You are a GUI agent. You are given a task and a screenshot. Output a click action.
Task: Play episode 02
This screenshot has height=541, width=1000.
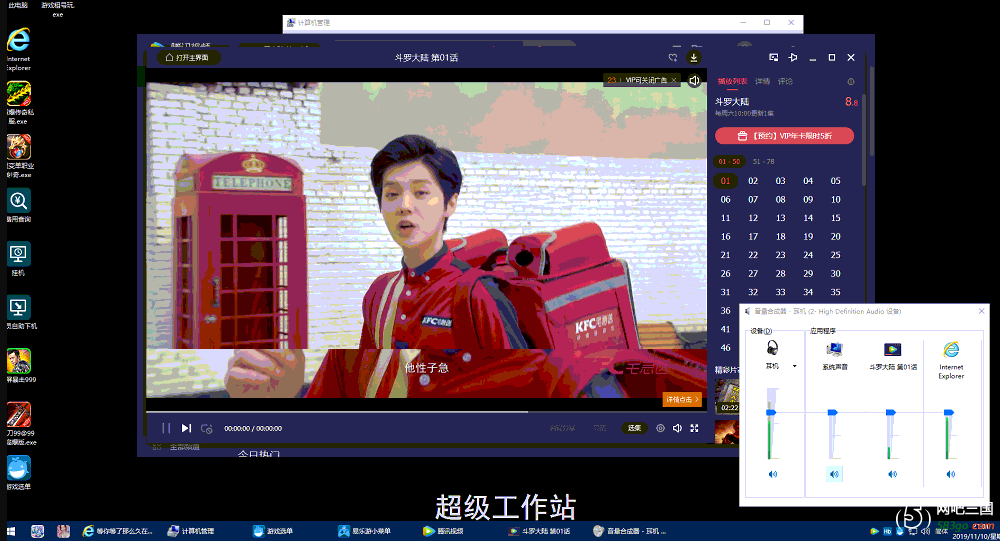(753, 181)
